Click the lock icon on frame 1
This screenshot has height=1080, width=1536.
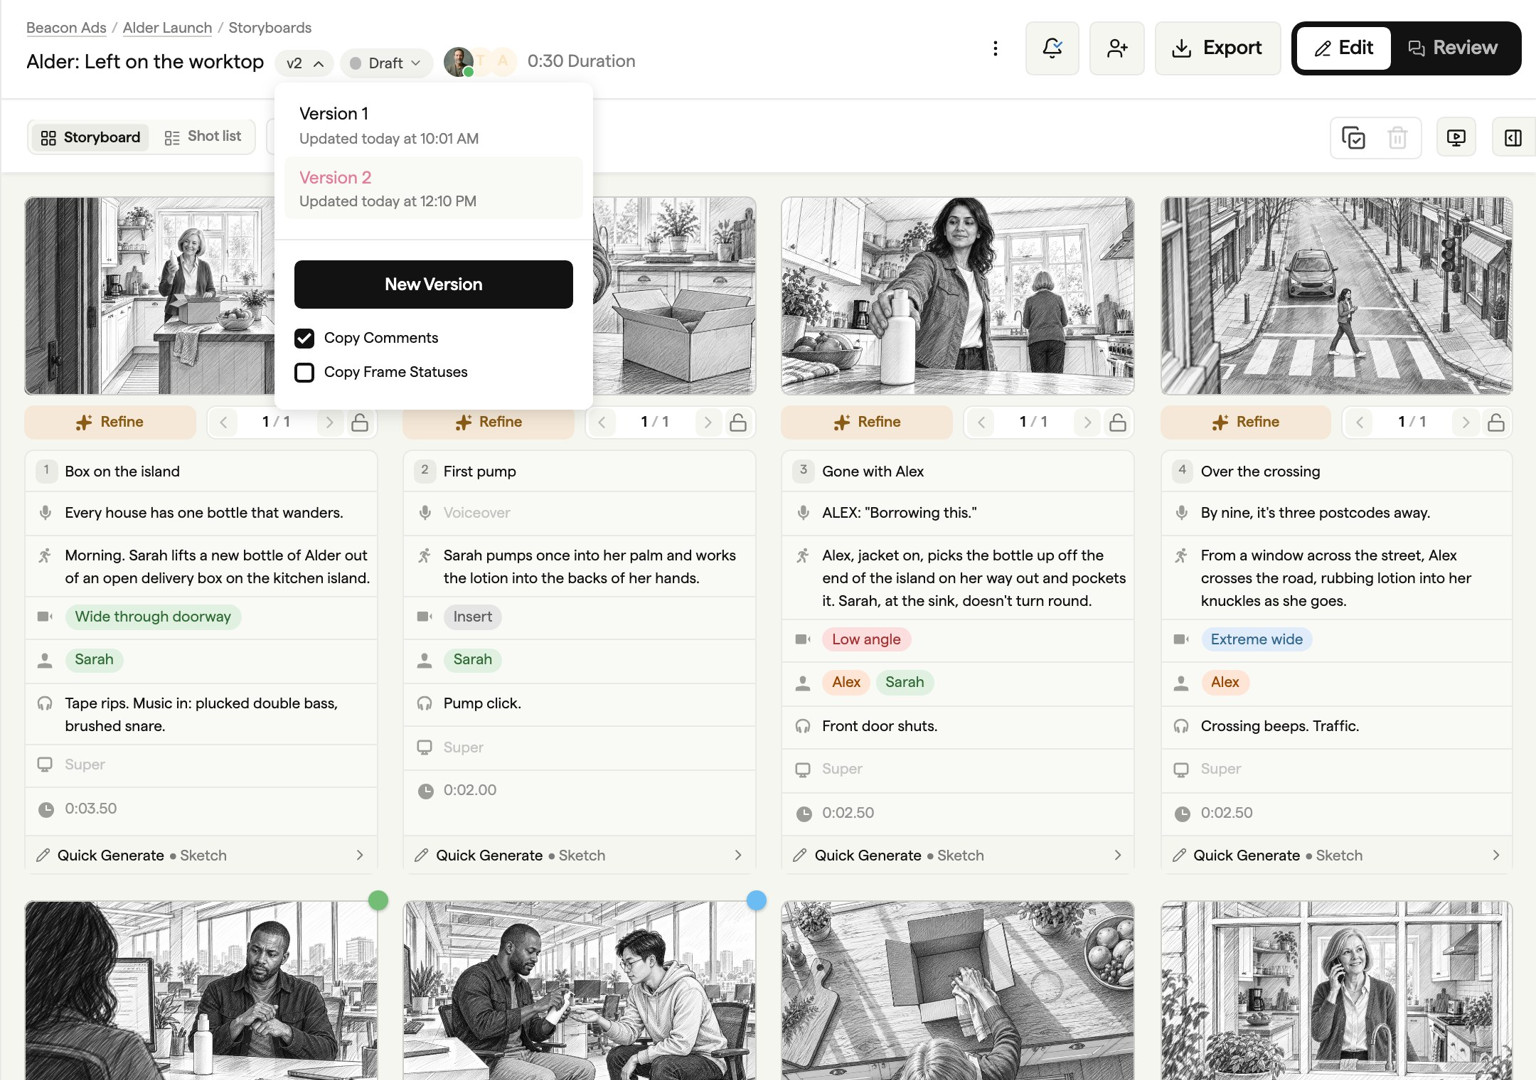point(360,422)
